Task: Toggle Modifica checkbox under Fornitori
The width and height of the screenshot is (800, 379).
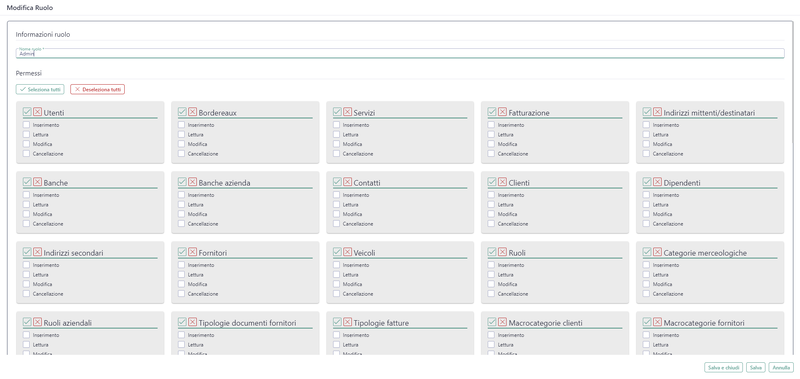Action: click(x=181, y=284)
